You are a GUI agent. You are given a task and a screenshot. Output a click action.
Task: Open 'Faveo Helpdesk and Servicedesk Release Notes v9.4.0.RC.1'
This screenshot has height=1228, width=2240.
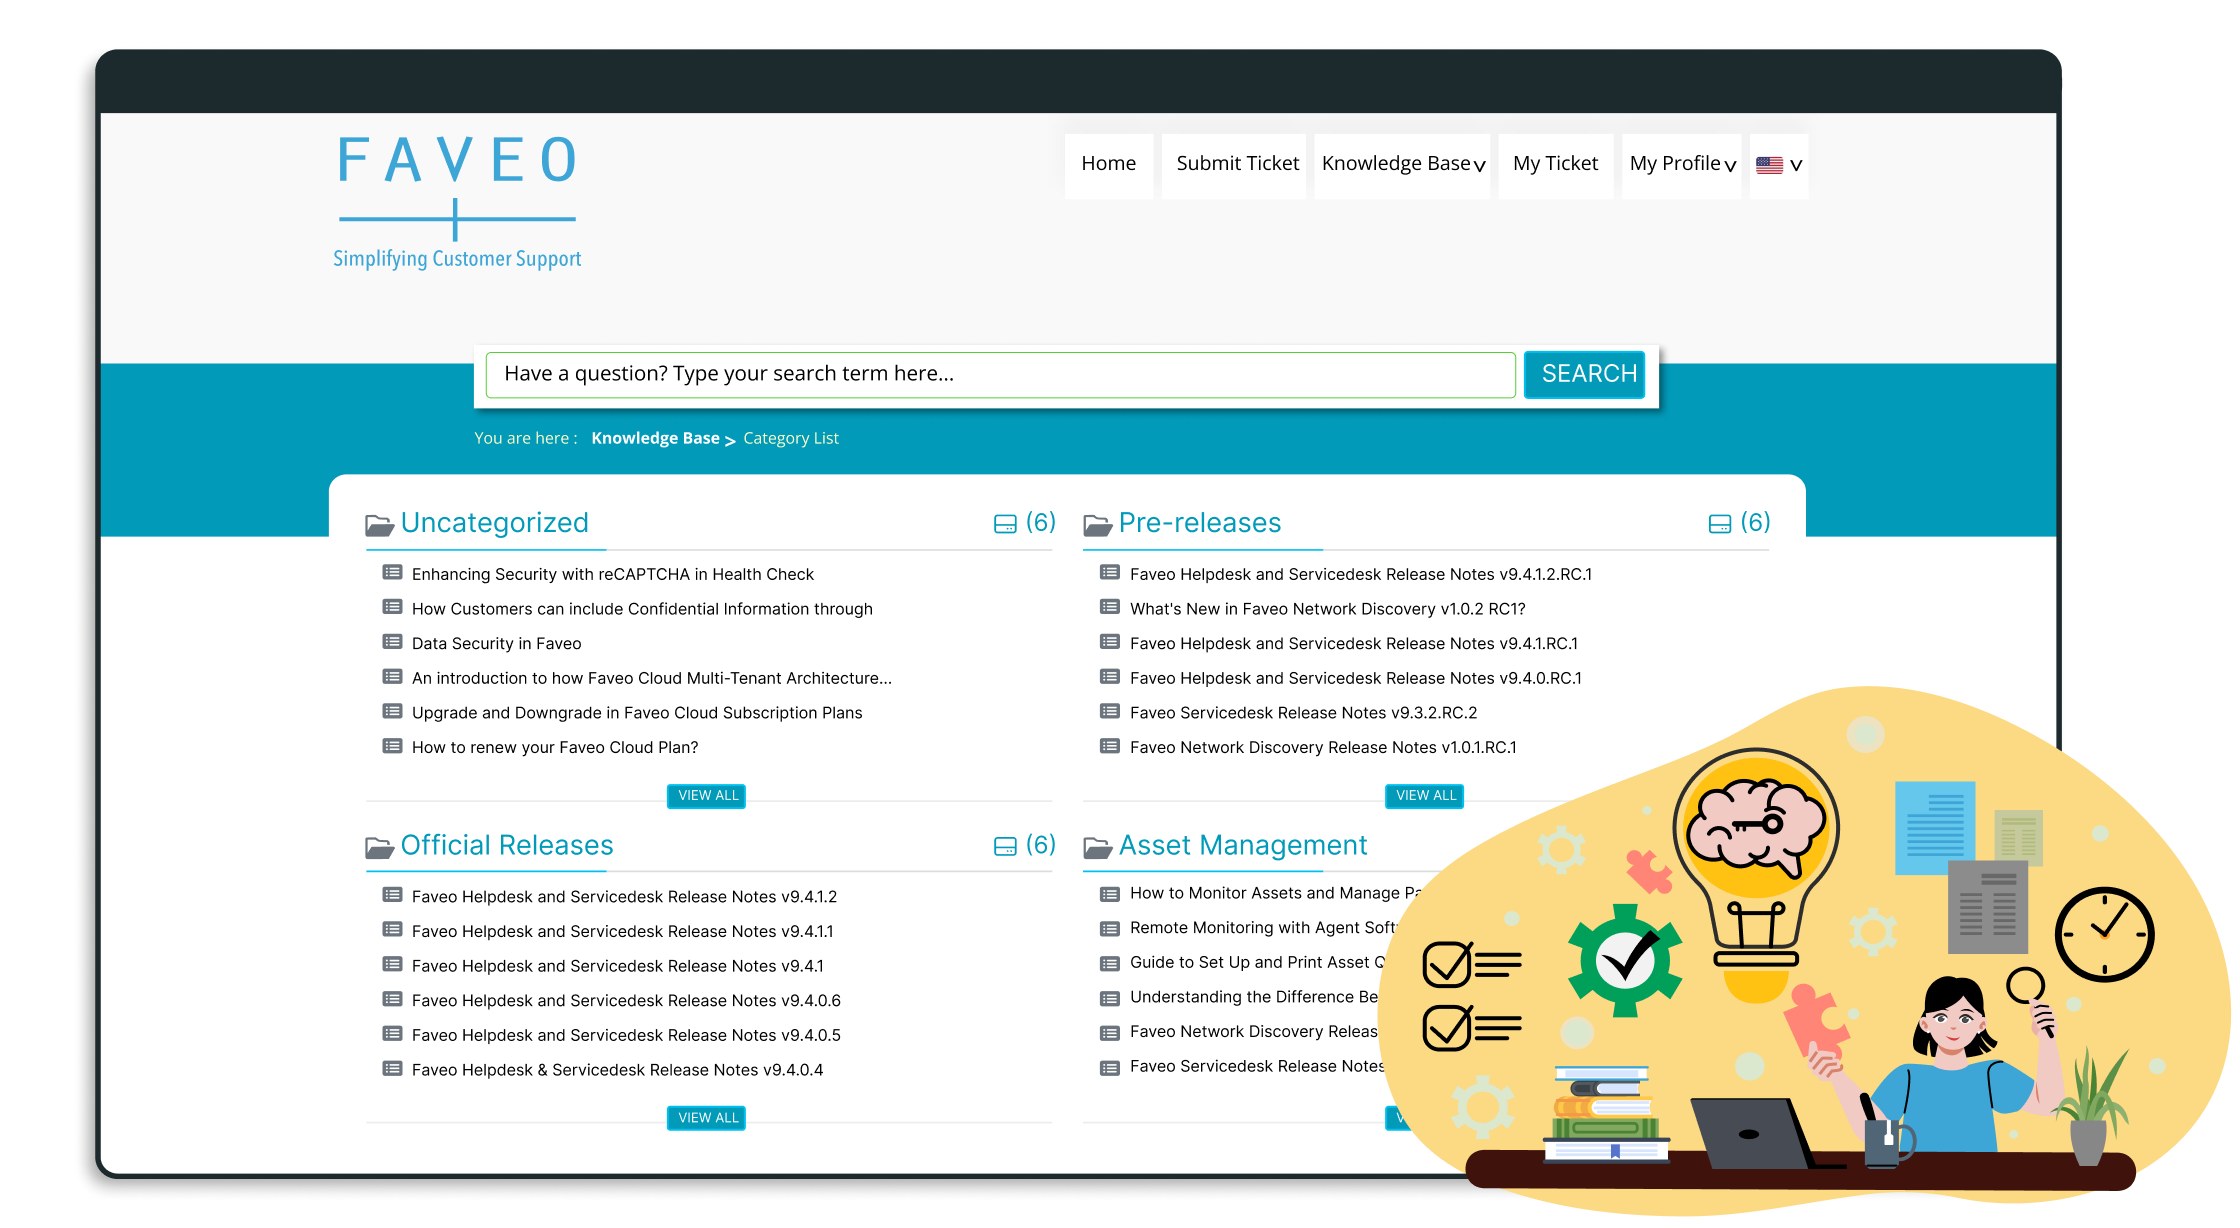tap(1356, 678)
